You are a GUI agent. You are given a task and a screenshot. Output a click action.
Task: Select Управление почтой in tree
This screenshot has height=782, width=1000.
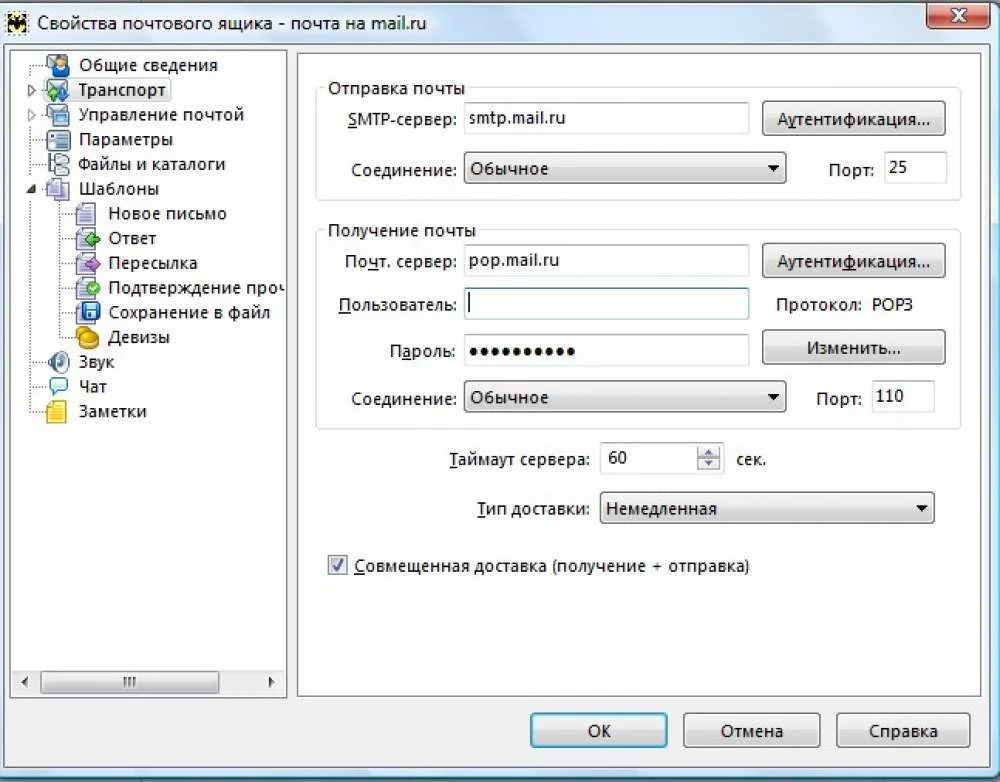click(x=161, y=115)
